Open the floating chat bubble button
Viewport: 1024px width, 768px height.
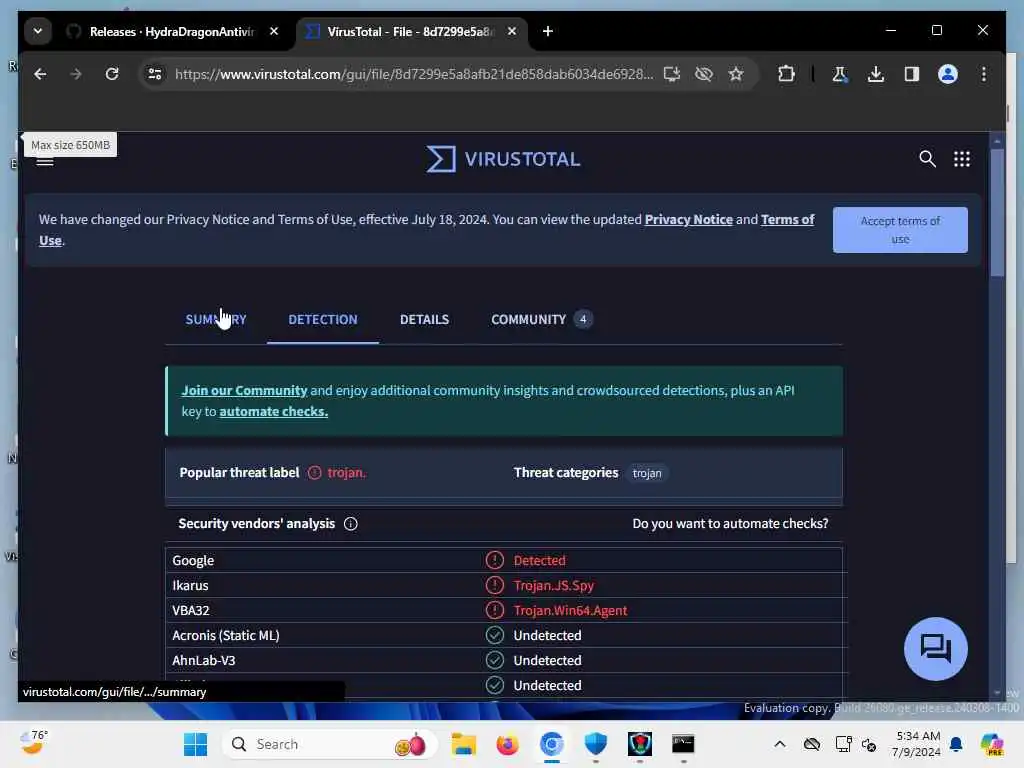(935, 649)
